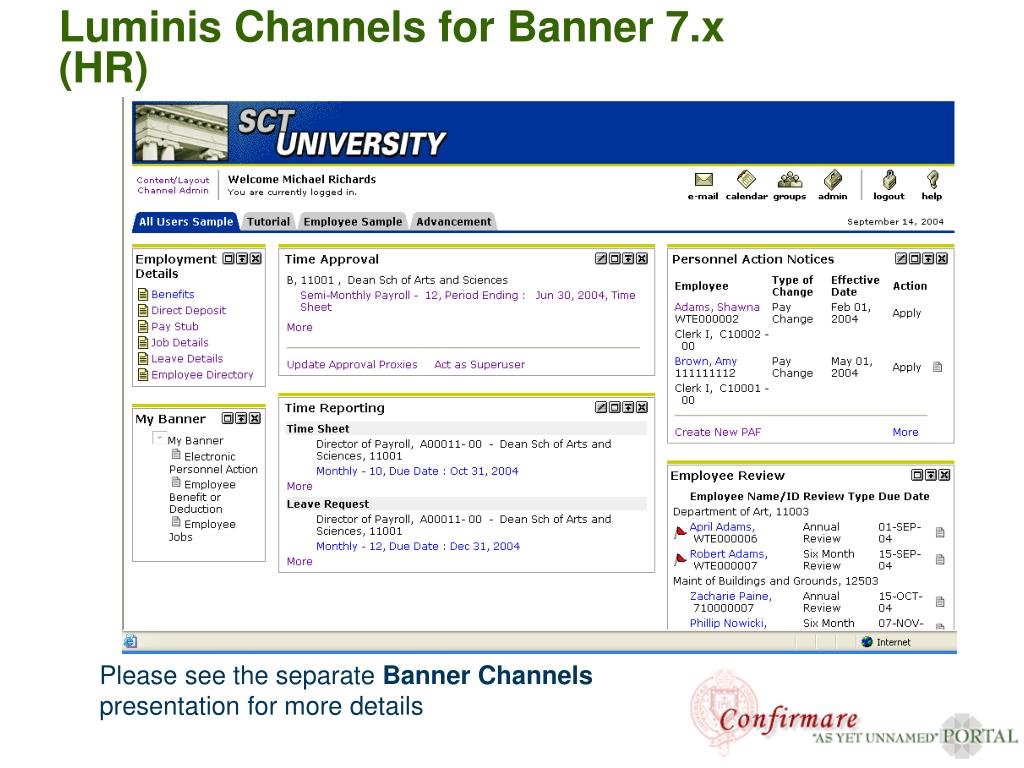Click More under Time Approval
Screen dimensions: 1024x768
299,327
